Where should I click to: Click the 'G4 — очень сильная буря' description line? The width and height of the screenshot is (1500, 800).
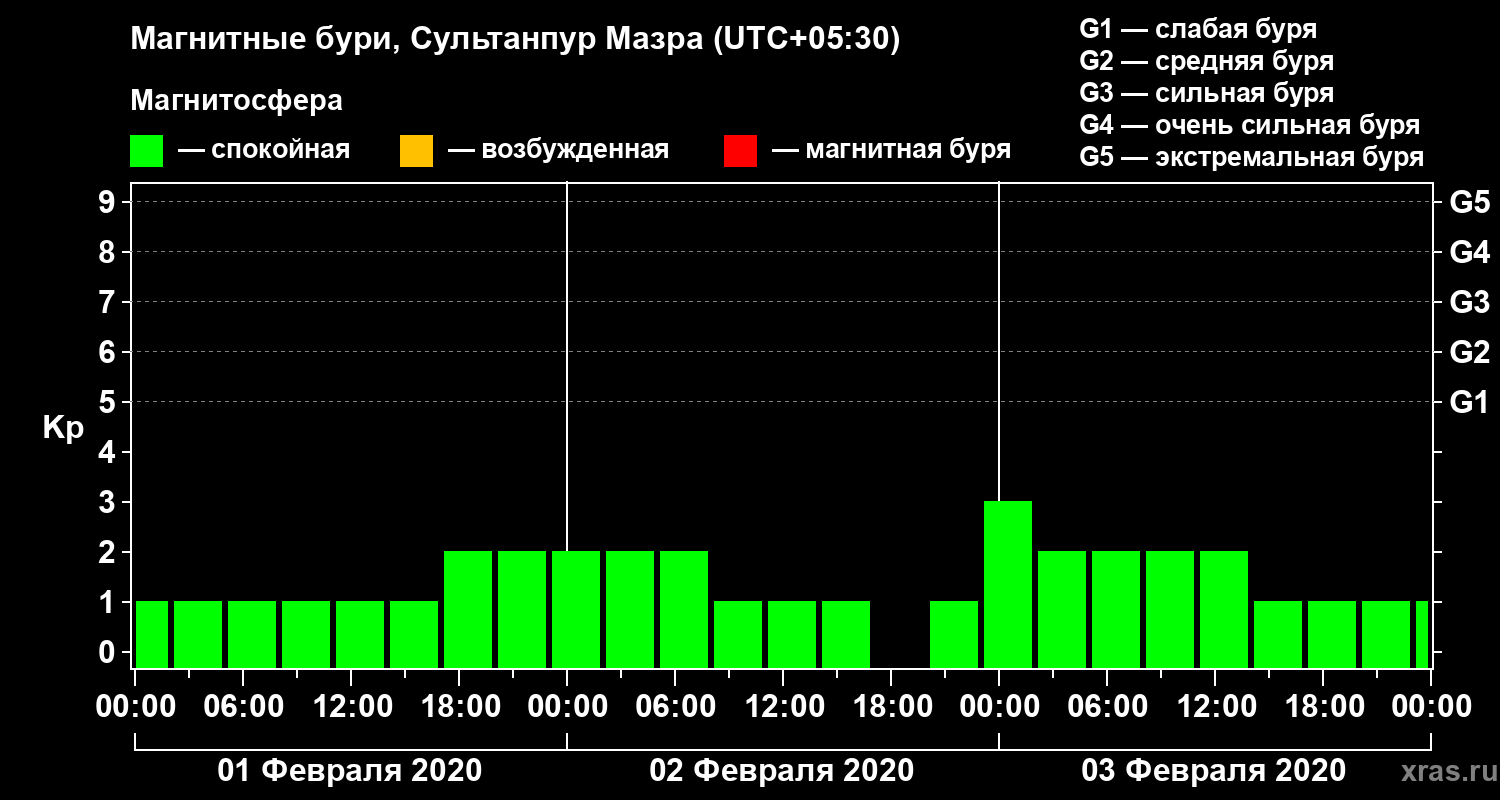(1250, 125)
